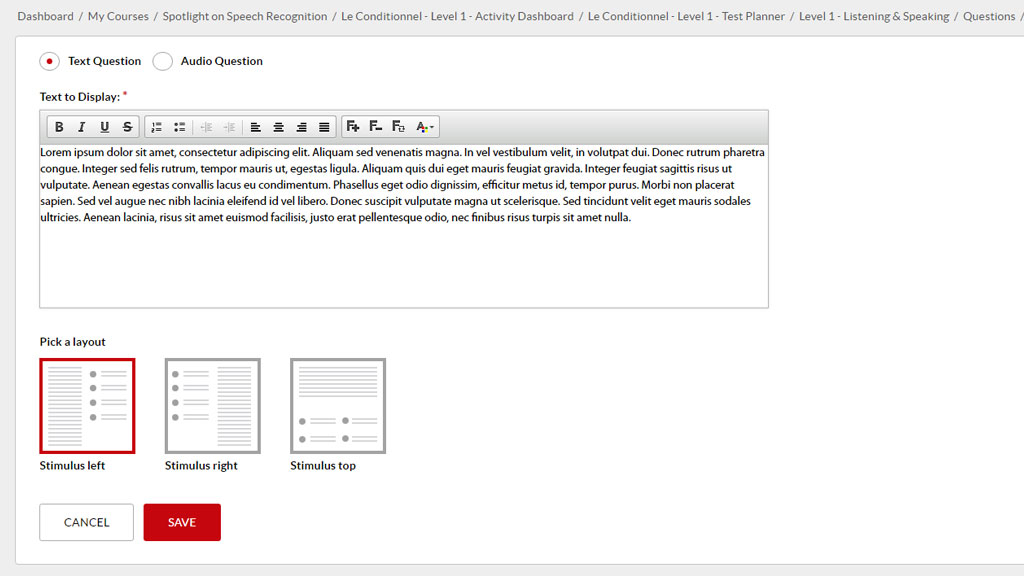Click the increase indent icon
This screenshot has height=576, width=1024.
[x=229, y=127]
